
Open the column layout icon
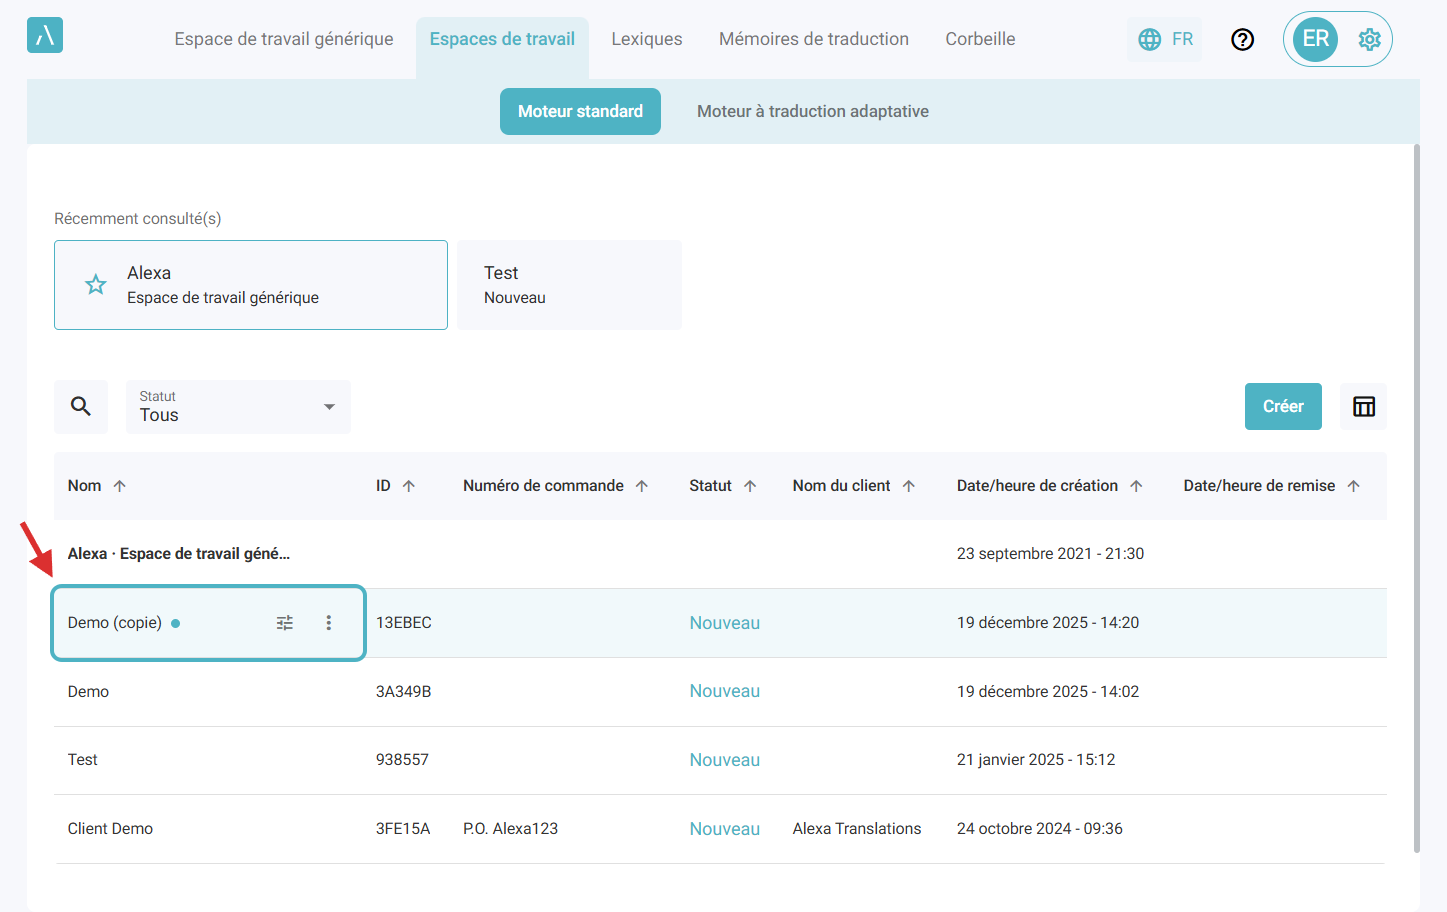[x=1363, y=406]
